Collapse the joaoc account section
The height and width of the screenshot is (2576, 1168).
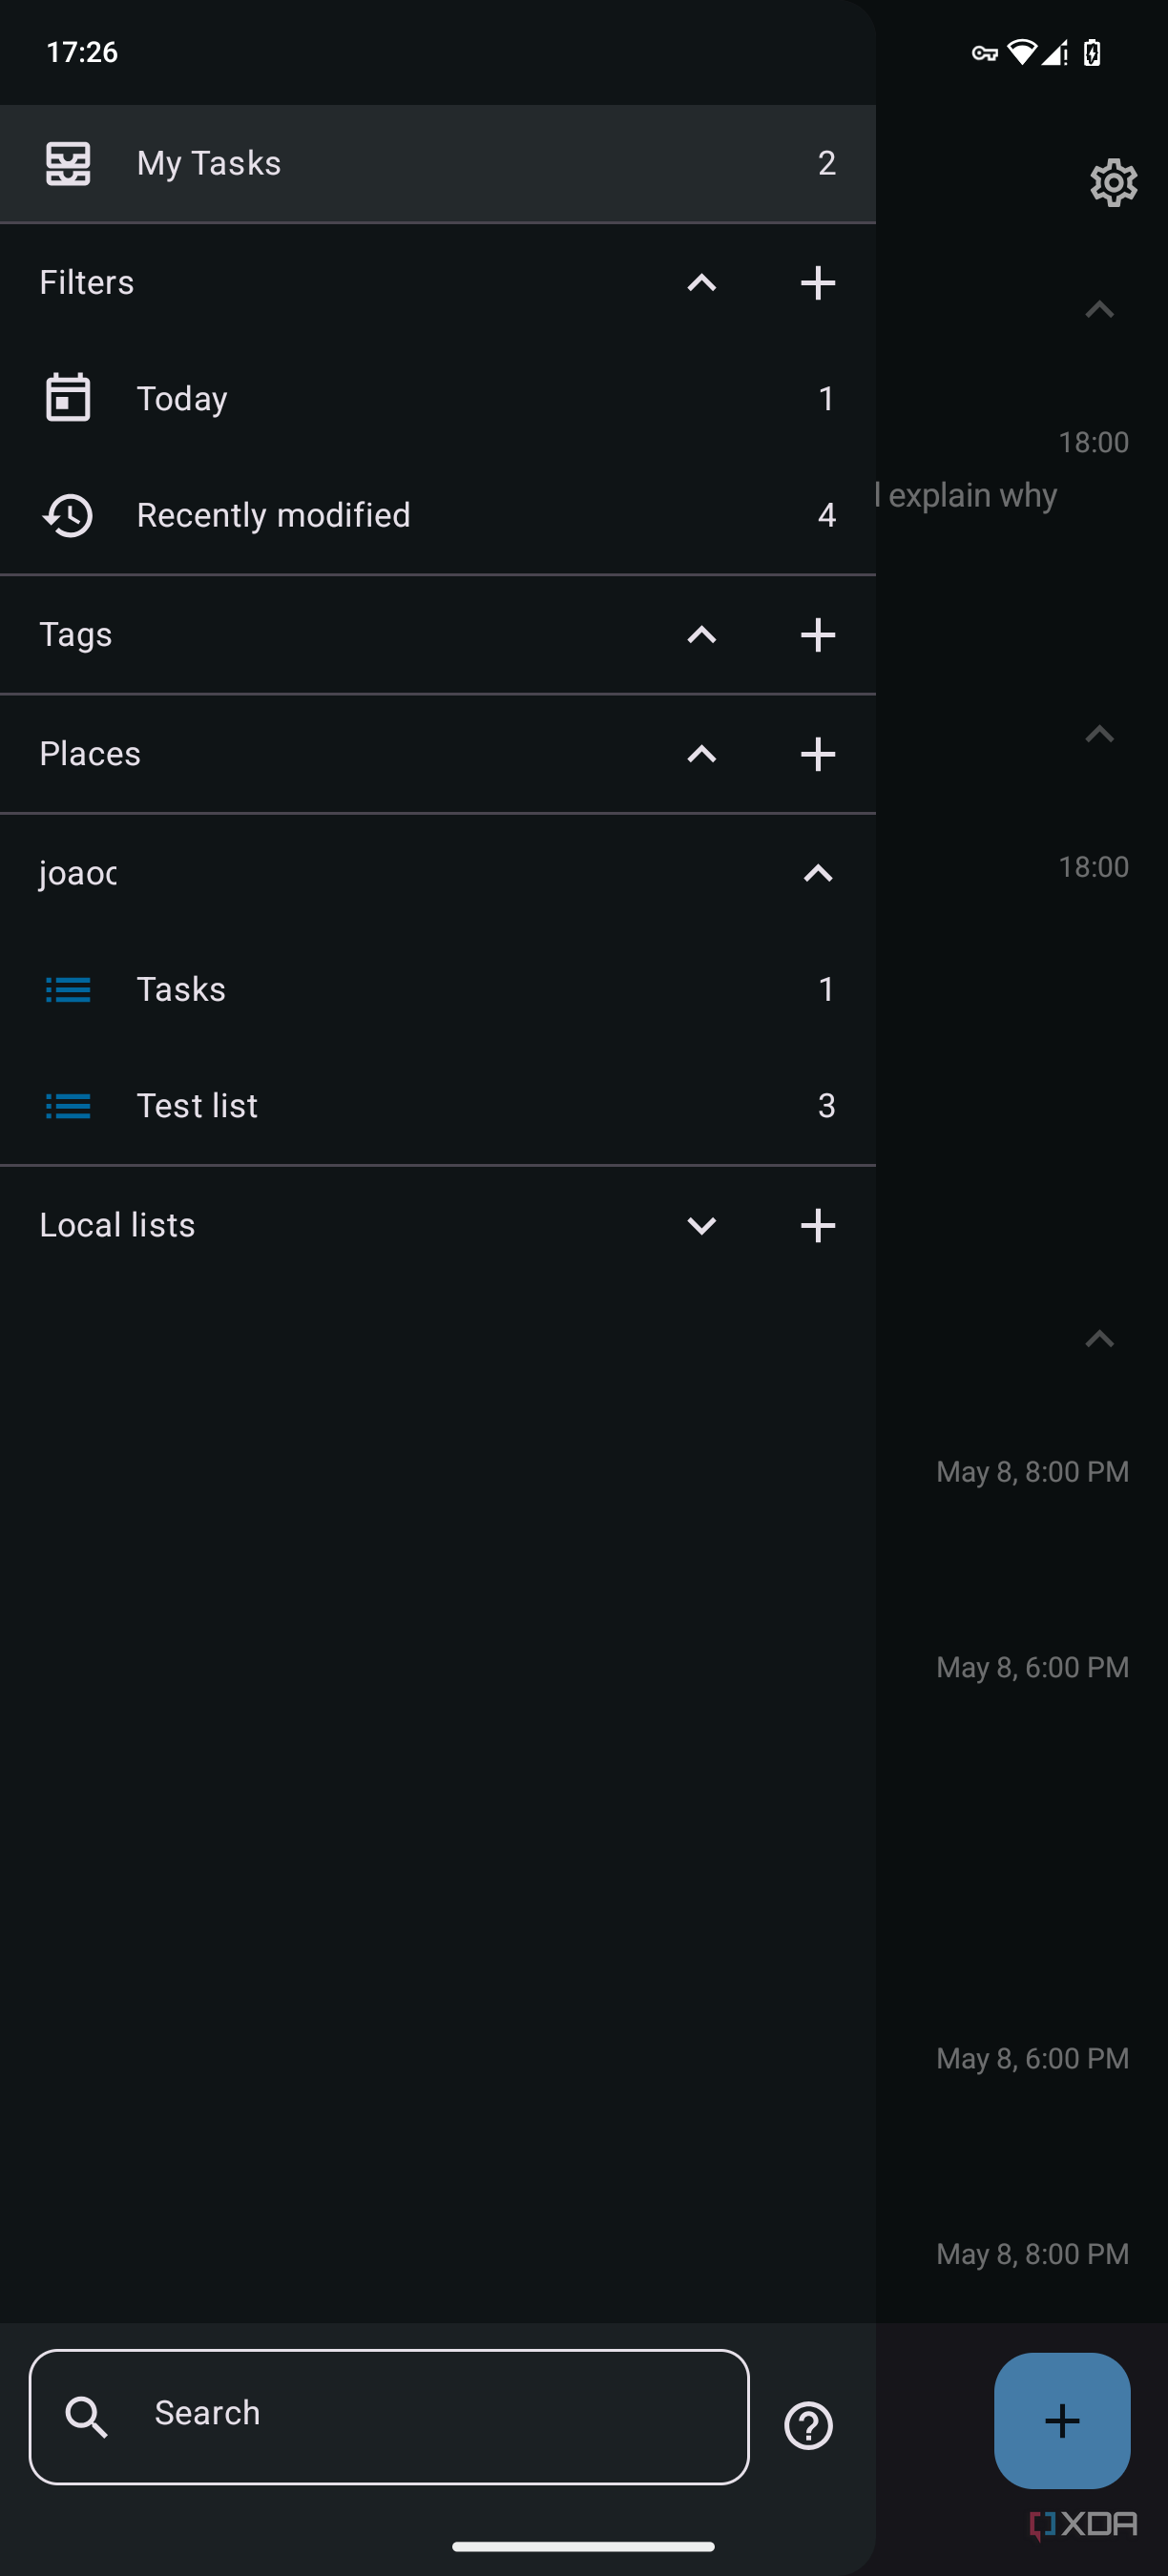pos(818,872)
